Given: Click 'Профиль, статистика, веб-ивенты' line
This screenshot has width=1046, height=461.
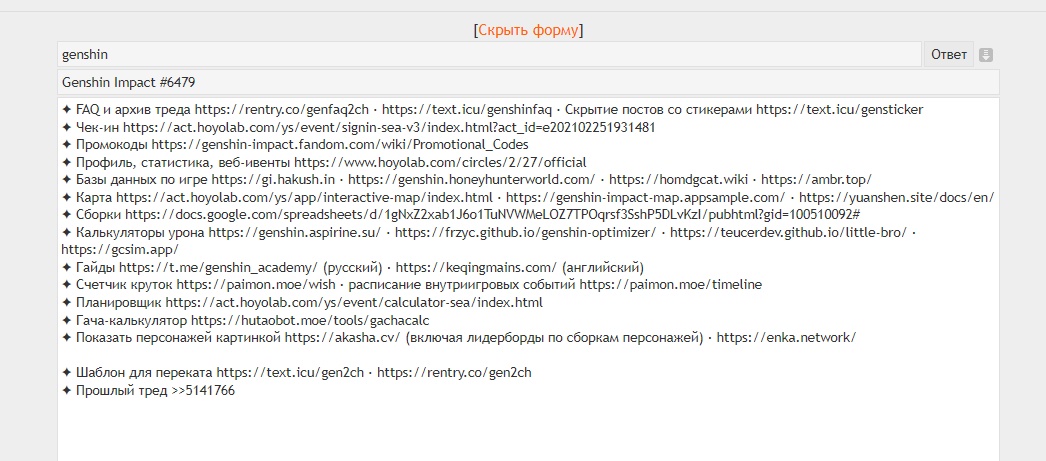Looking at the screenshot, I should pos(324,161).
